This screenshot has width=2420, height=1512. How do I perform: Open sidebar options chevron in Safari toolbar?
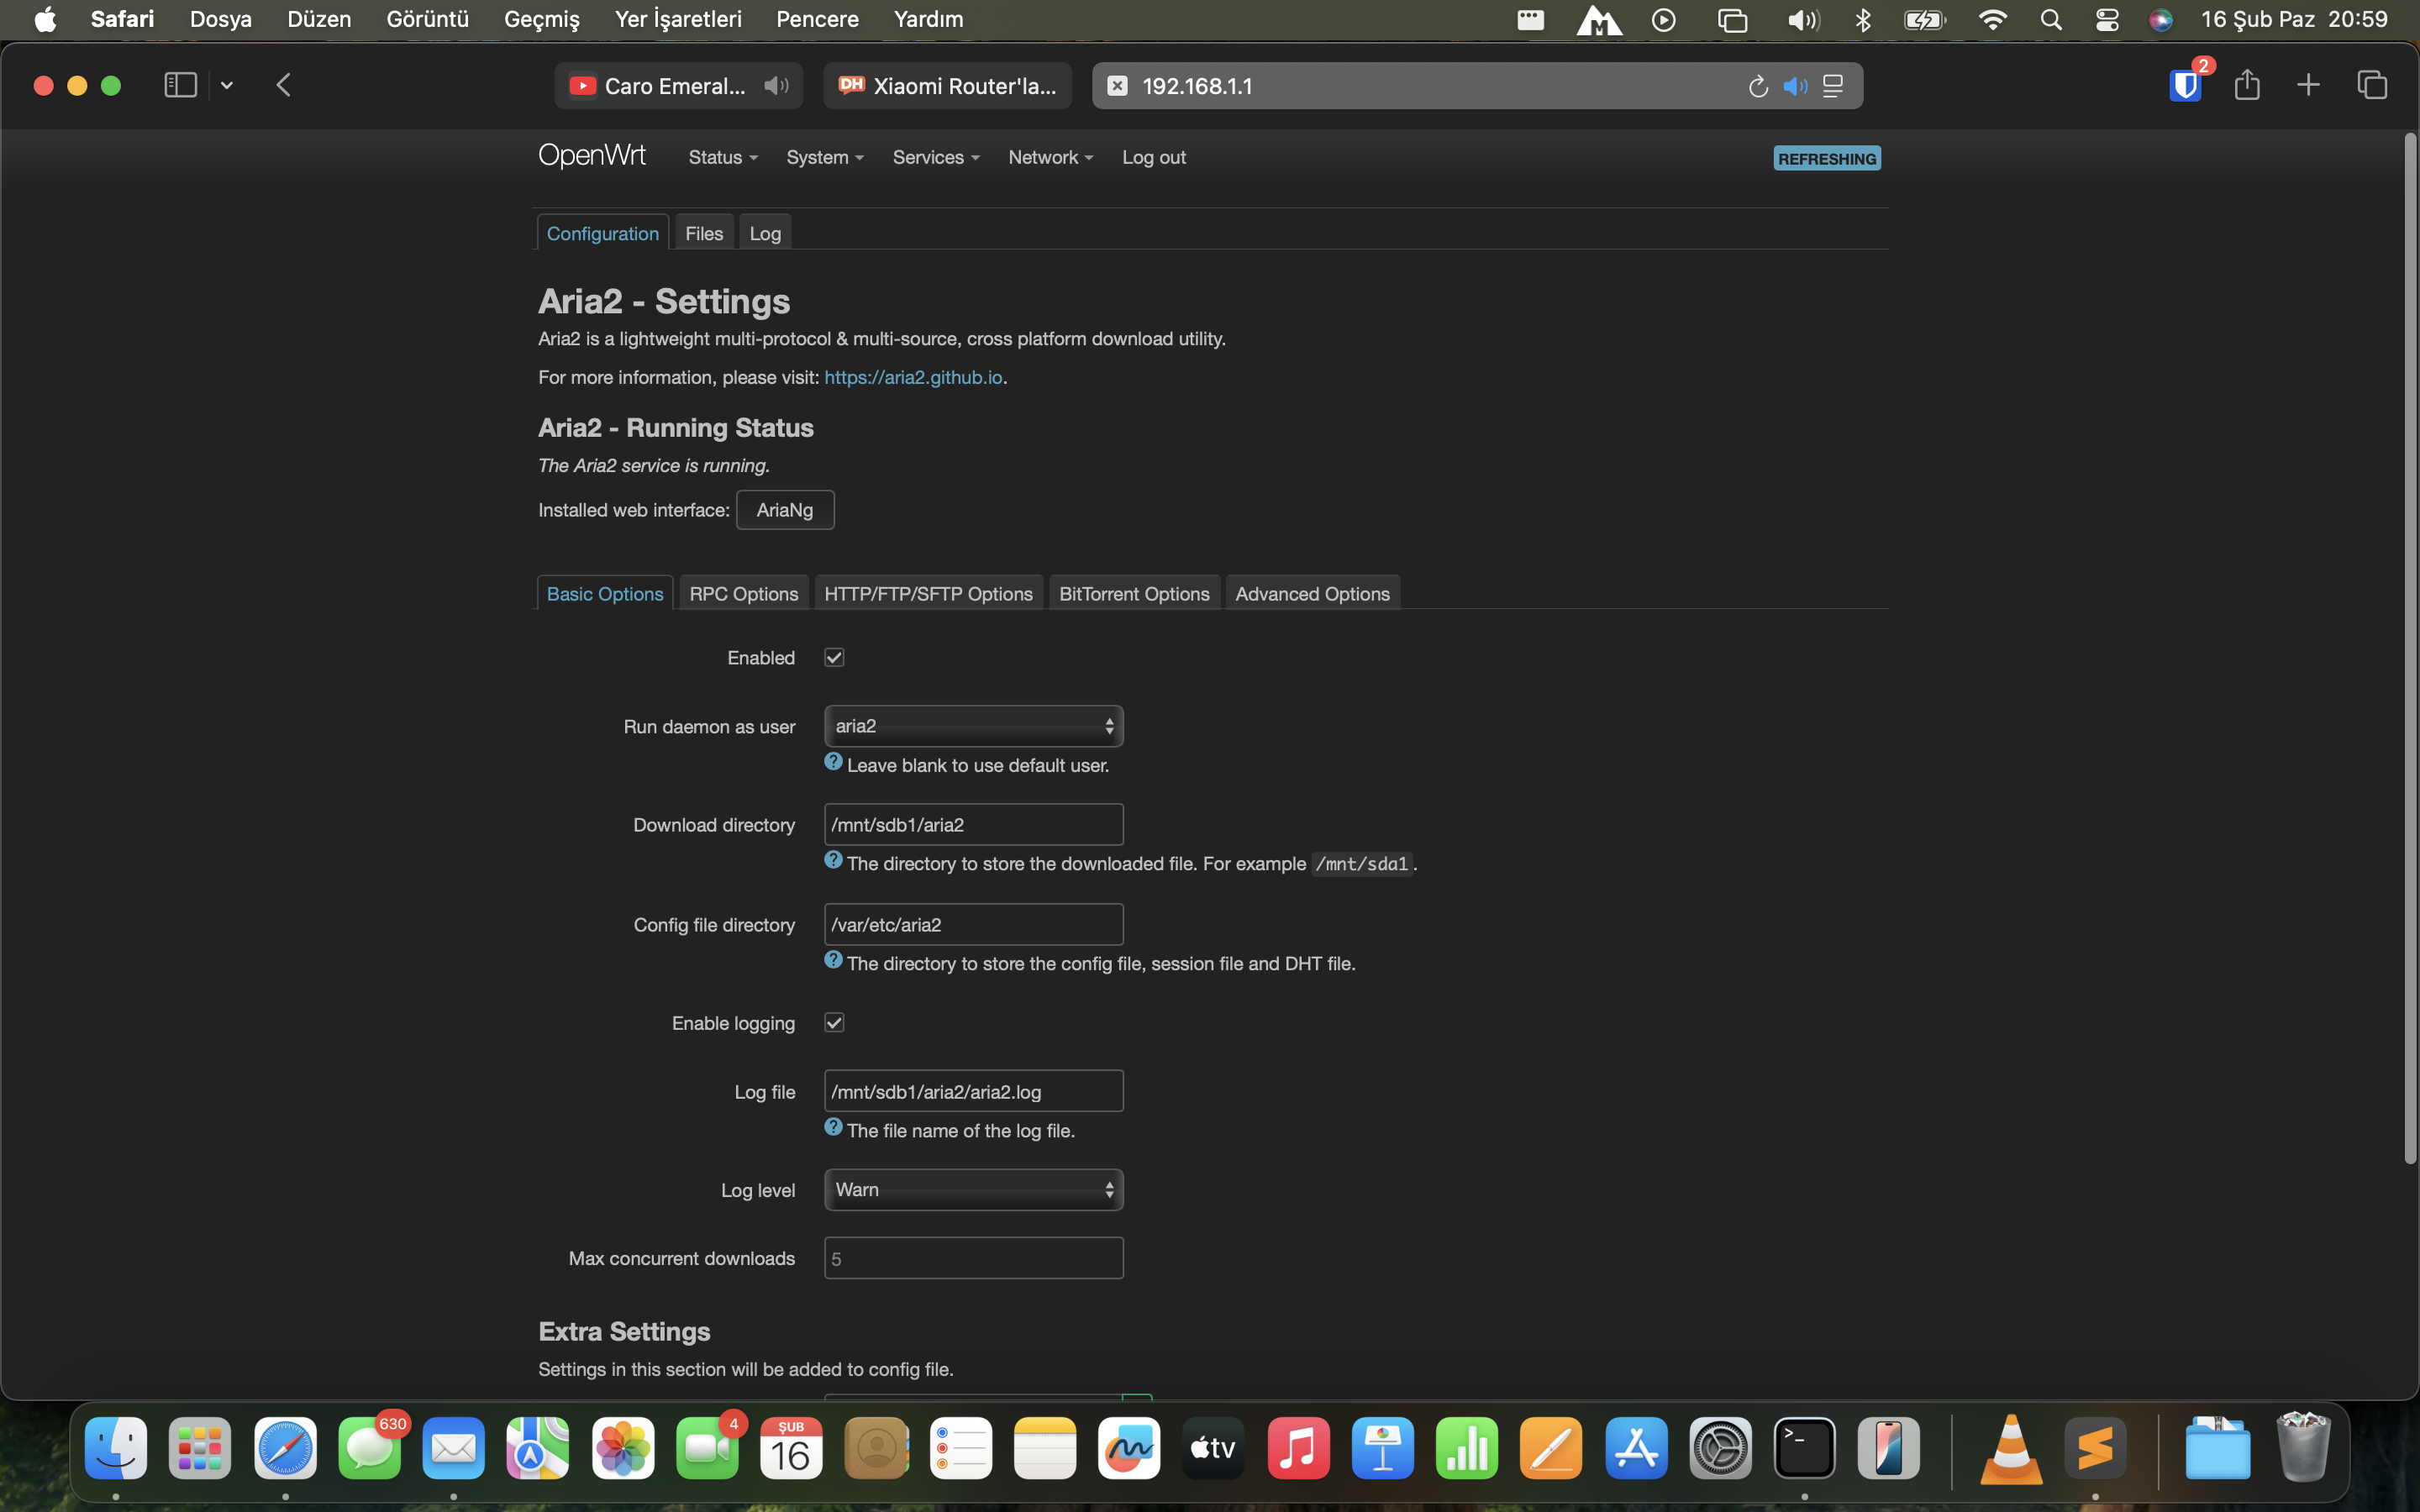pyautogui.click(x=227, y=86)
